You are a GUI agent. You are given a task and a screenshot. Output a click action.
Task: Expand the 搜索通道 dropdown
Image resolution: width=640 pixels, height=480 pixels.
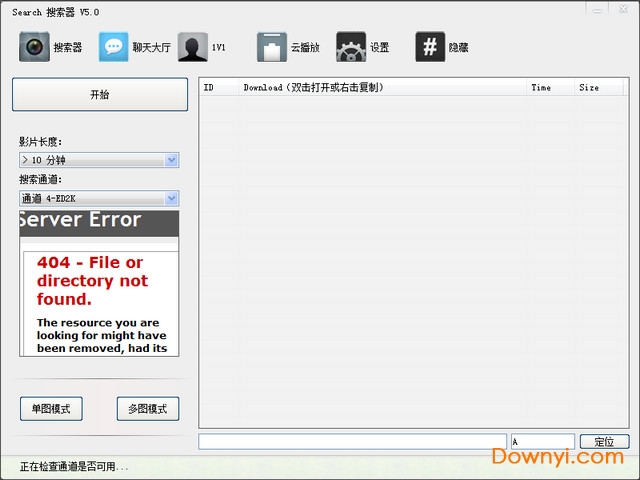click(171, 198)
